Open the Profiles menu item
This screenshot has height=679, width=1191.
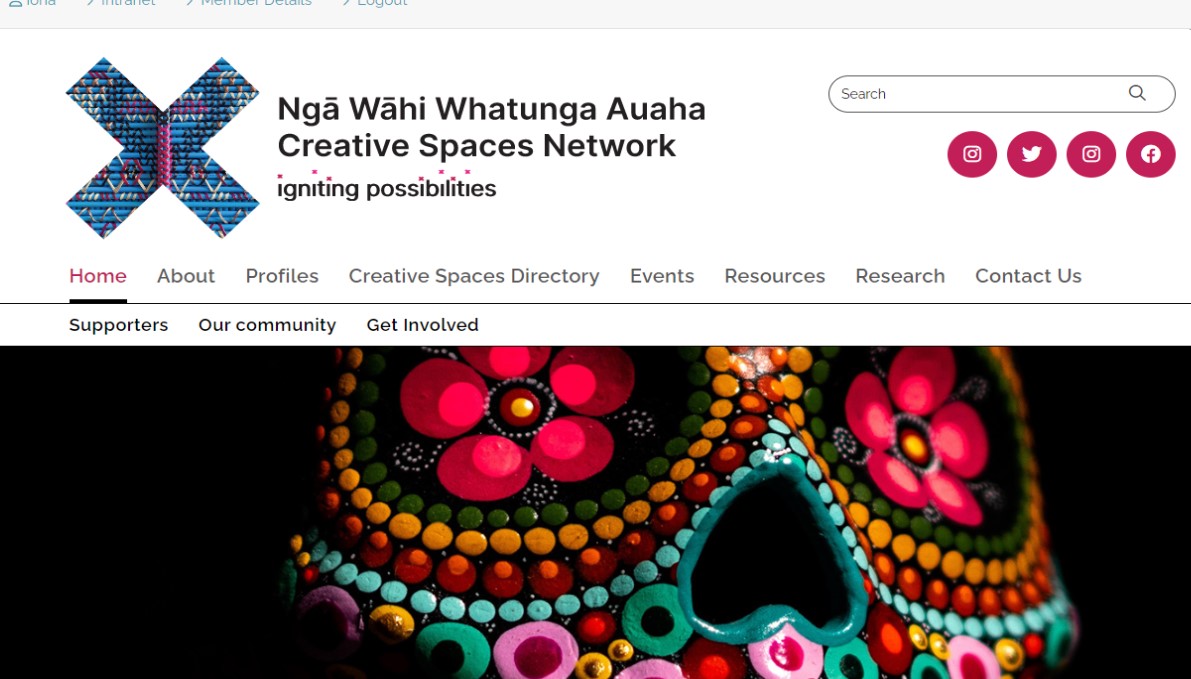(282, 276)
